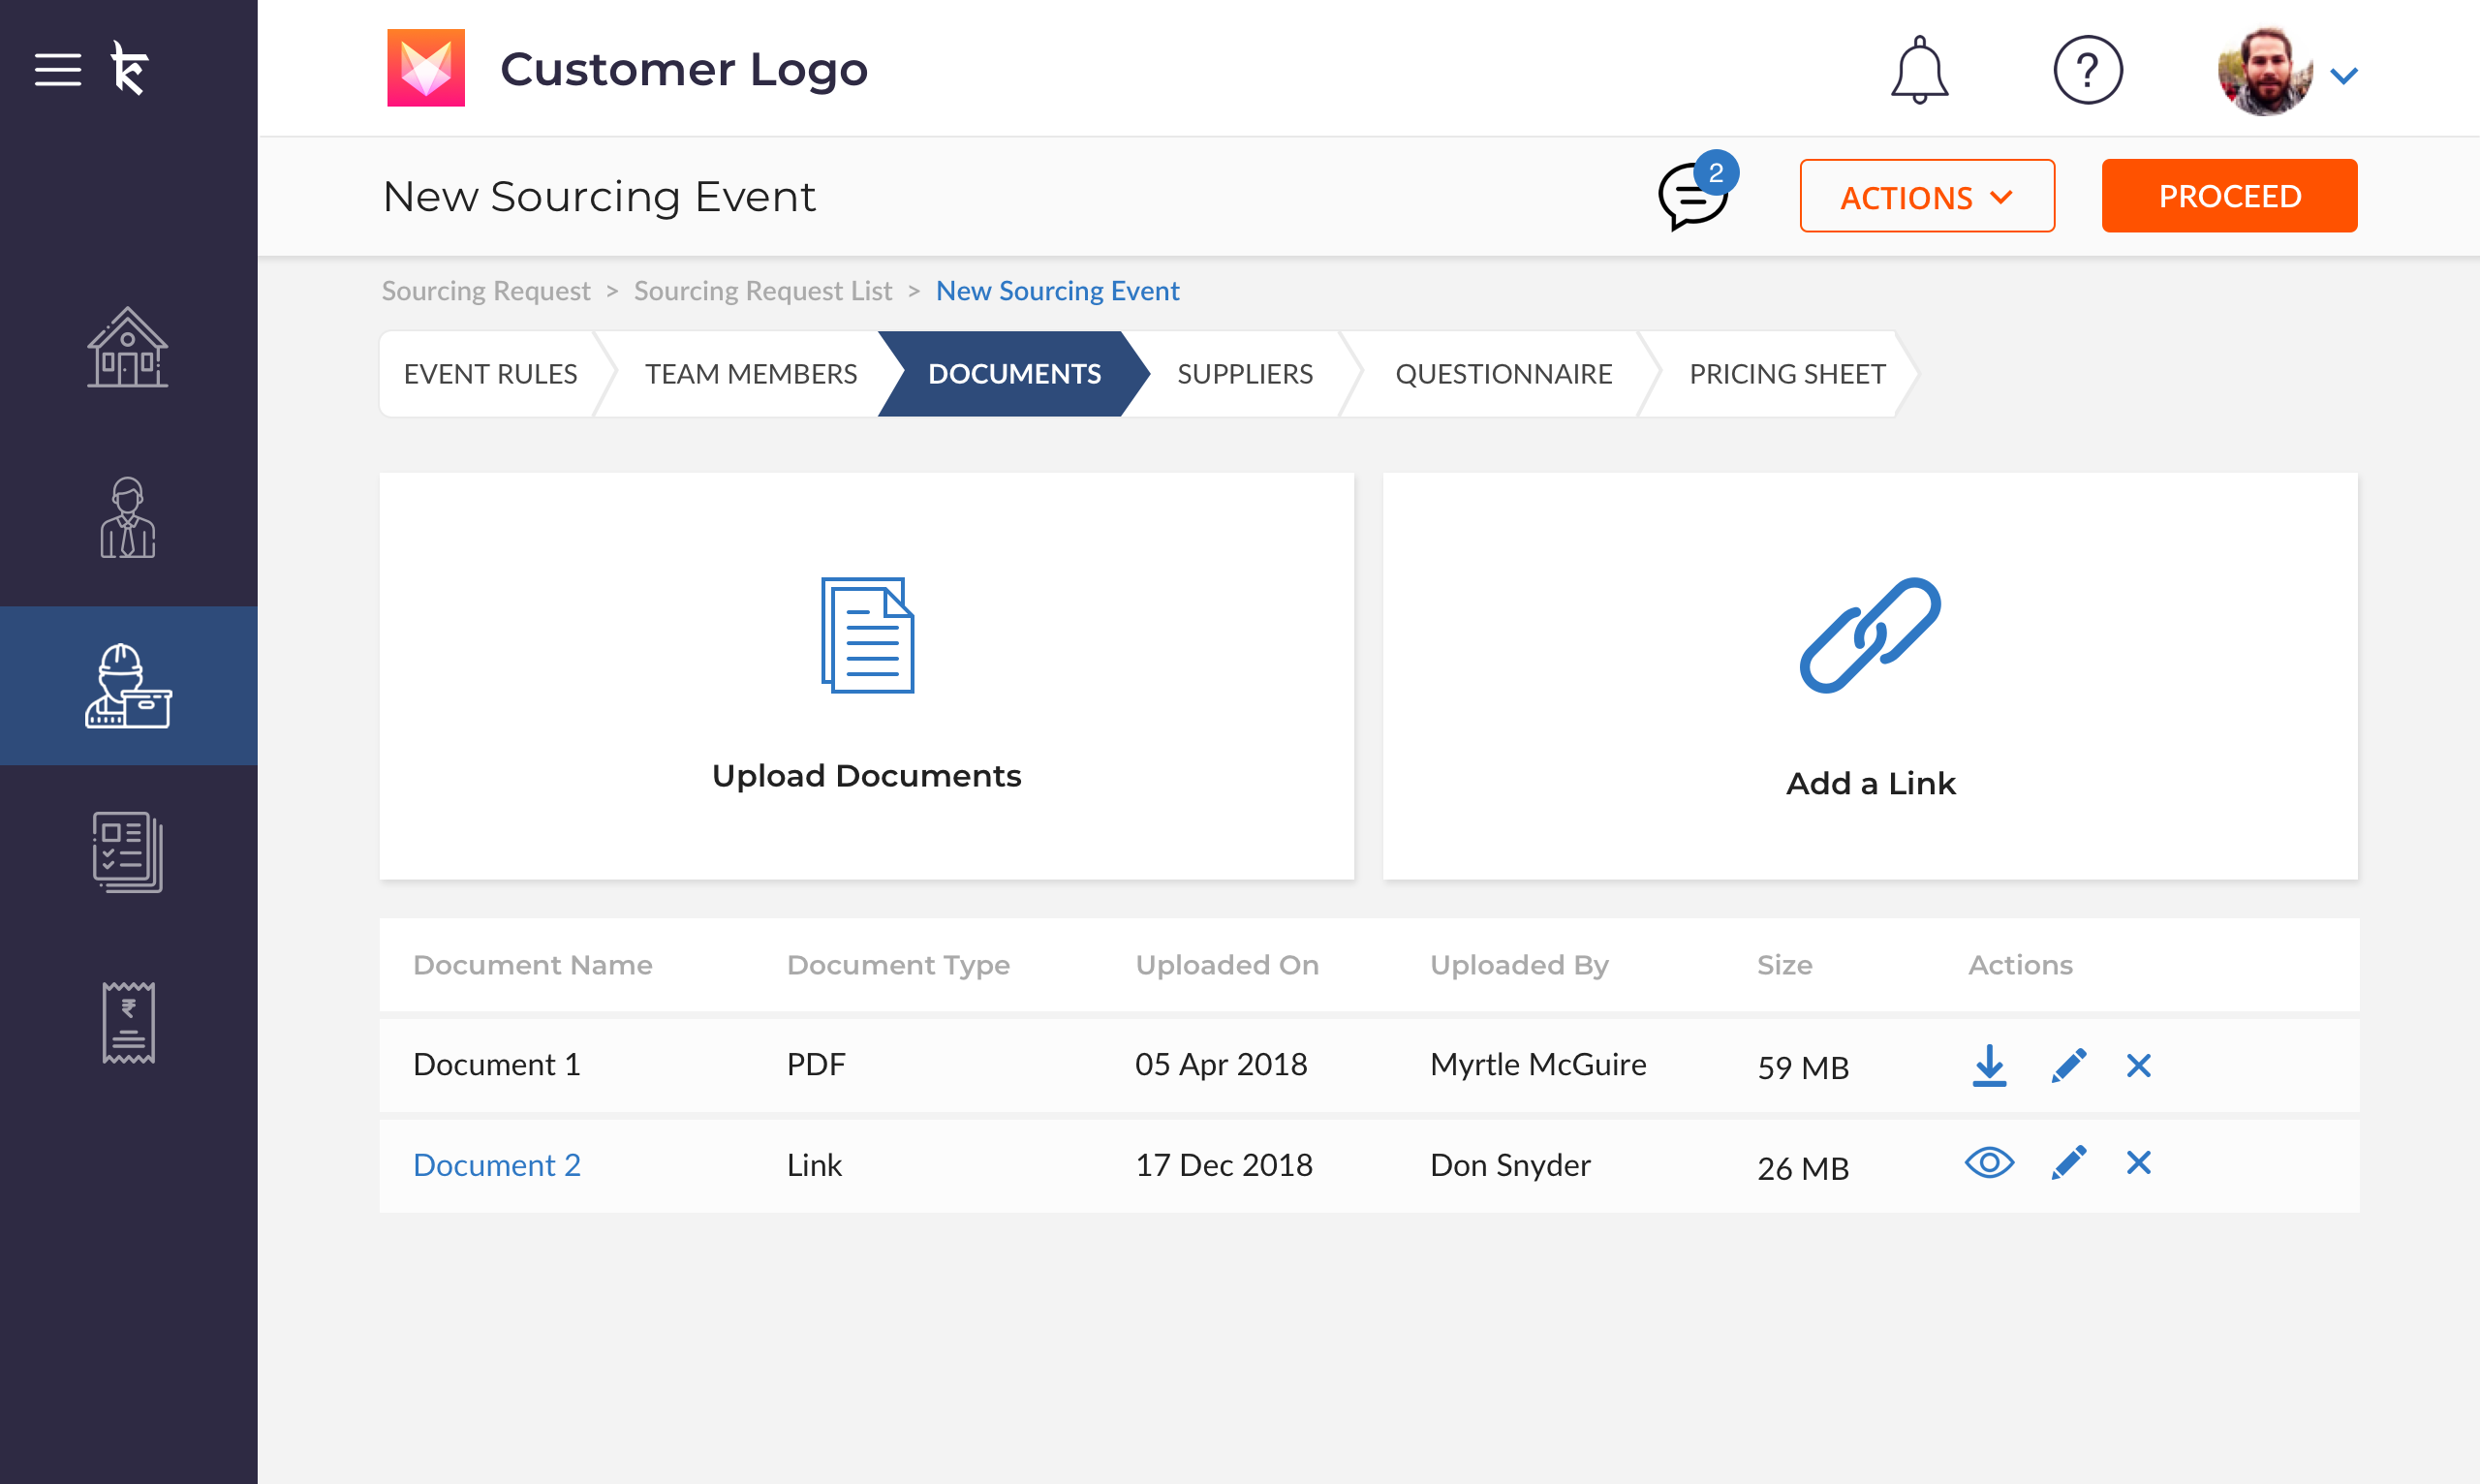
Task: Expand the ACTIONS dropdown
Action: 1926,196
